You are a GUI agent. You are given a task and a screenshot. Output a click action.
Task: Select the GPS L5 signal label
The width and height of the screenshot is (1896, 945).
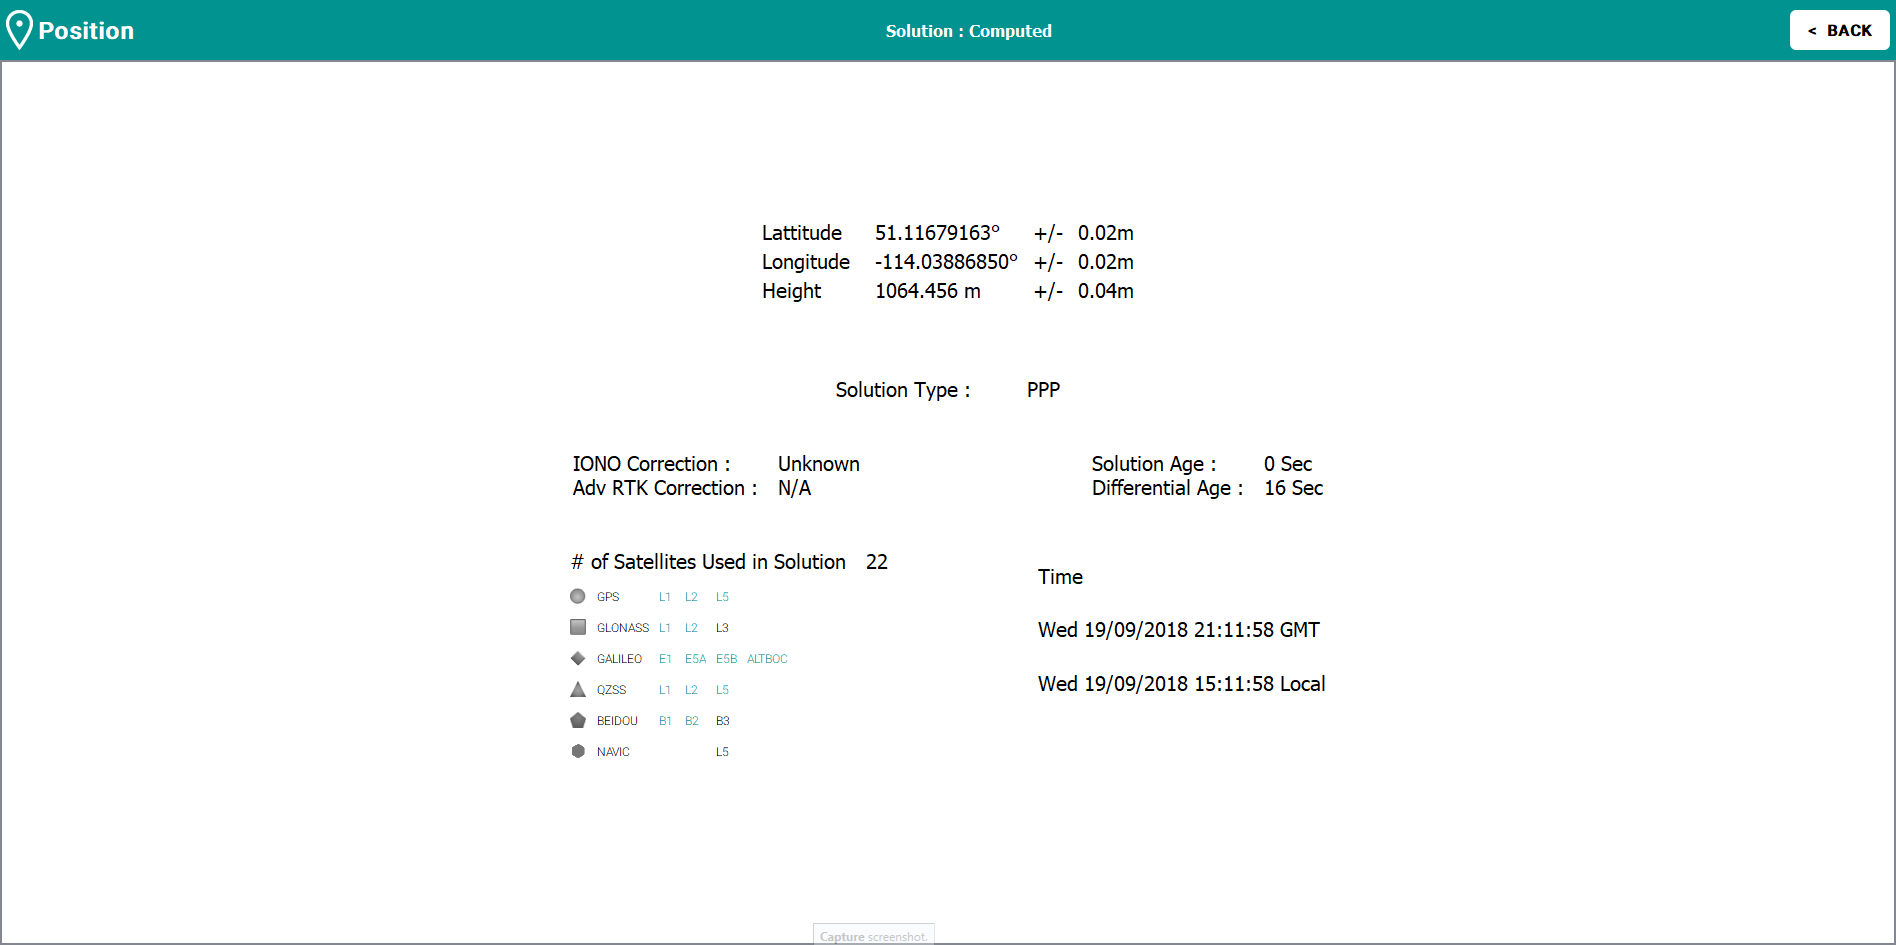[722, 597]
